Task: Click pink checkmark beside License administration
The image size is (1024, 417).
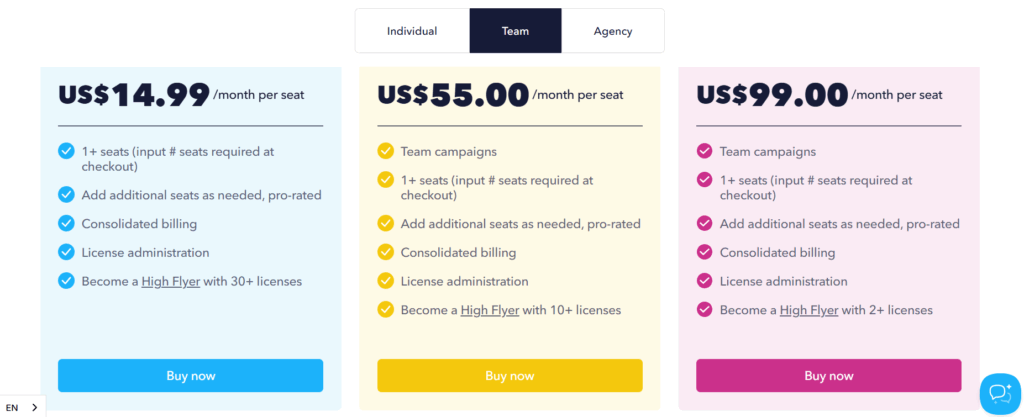Action: tap(705, 281)
